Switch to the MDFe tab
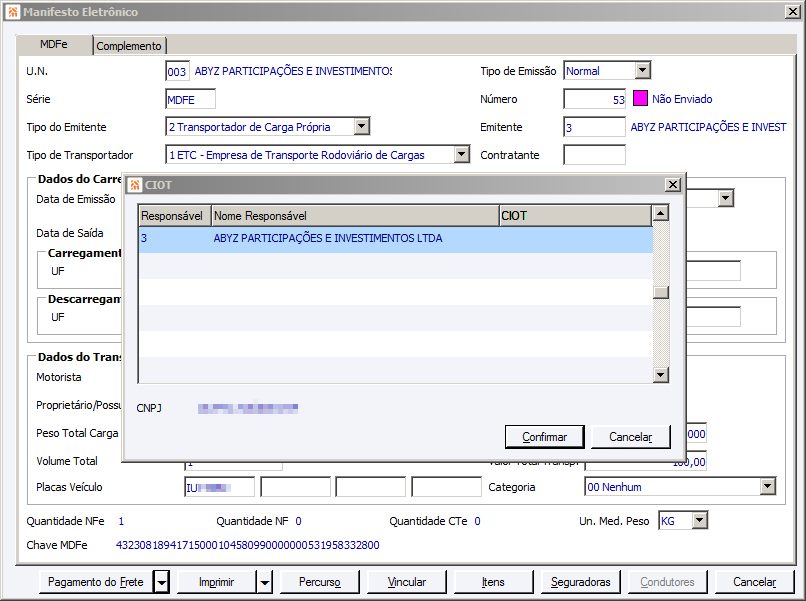Screen dimensions: 806x601 coord(53,45)
